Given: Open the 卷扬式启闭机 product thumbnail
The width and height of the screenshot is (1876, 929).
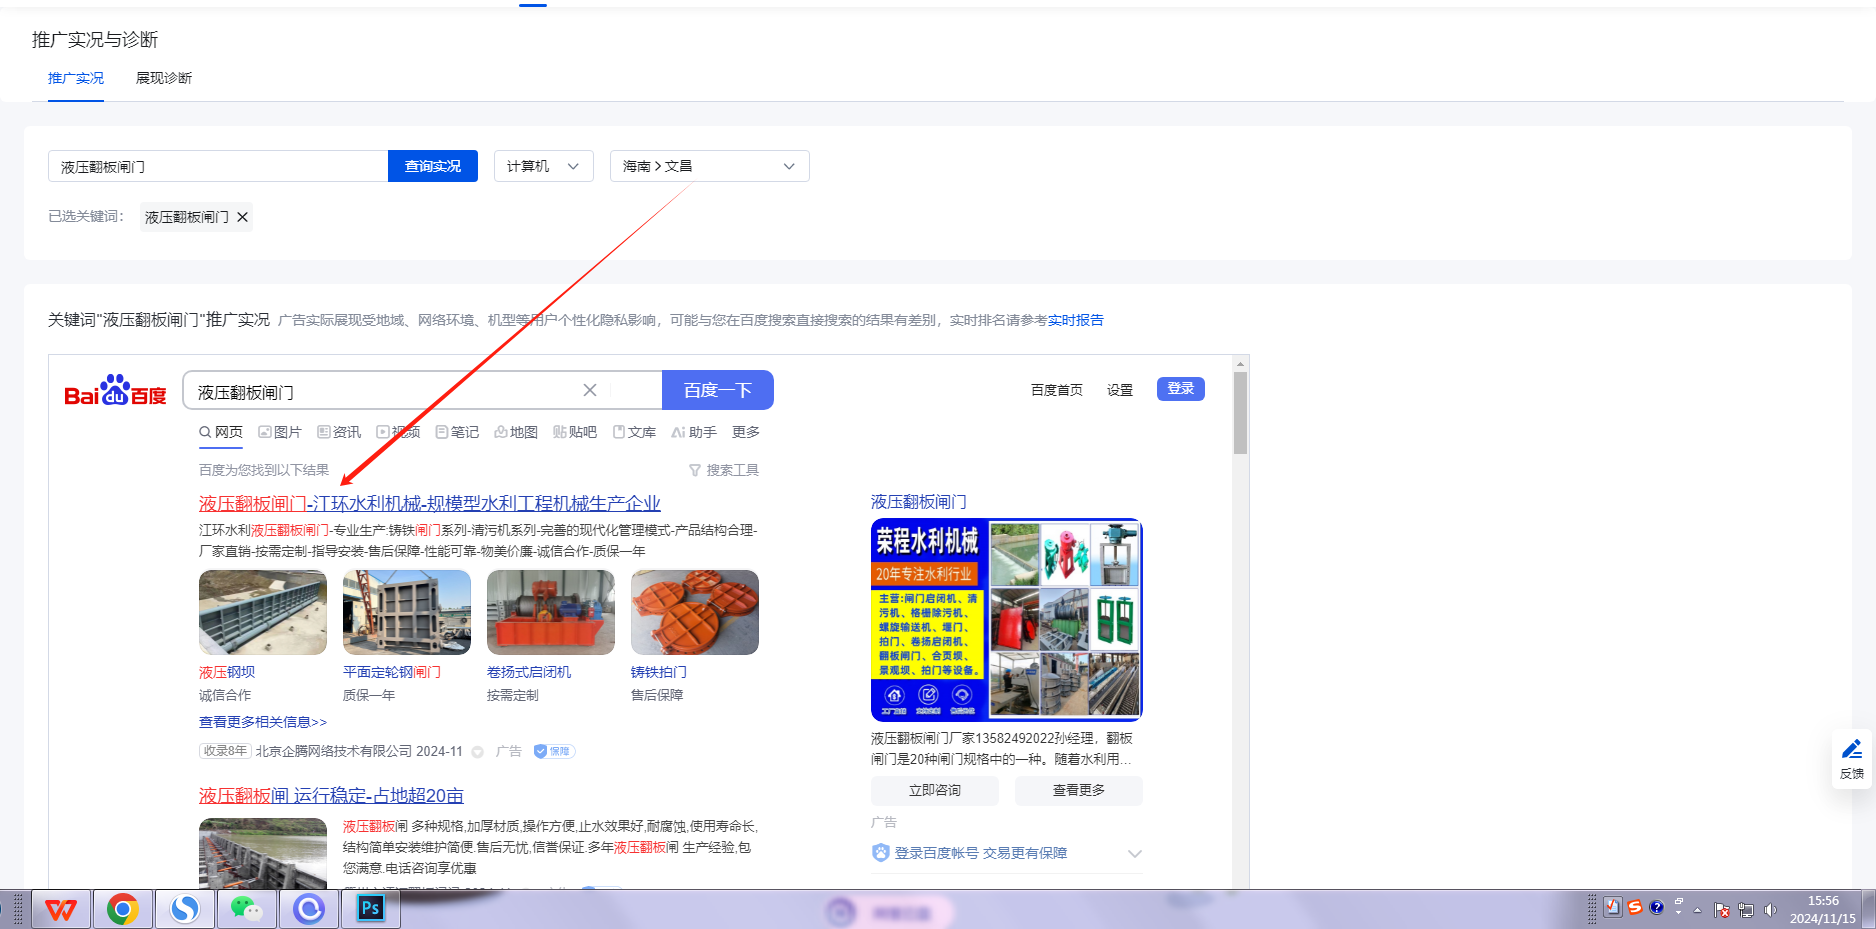Looking at the screenshot, I should [551, 612].
